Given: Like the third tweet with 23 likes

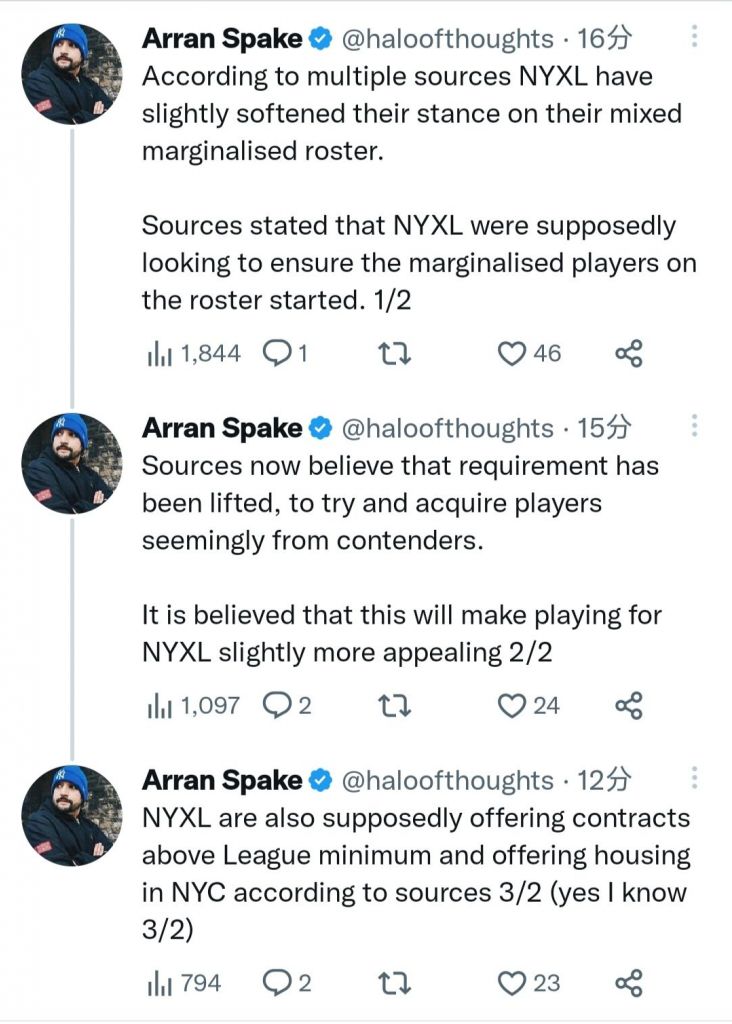Looking at the screenshot, I should (512, 983).
